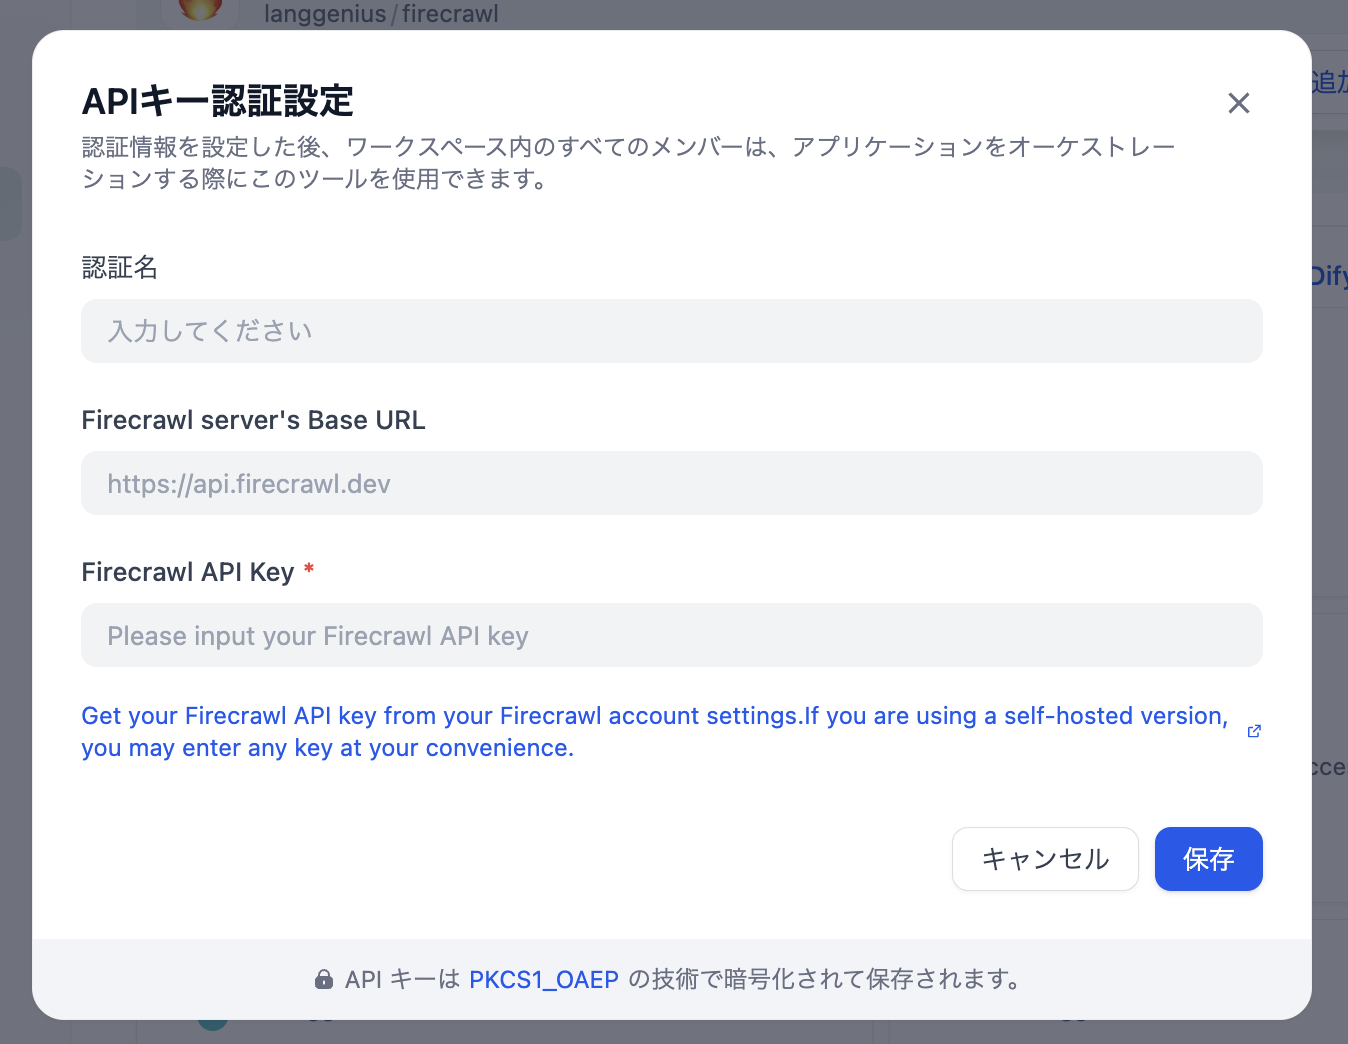Click the APIキー認証設定 dialog title
This screenshot has width=1348, height=1044.
tap(217, 101)
